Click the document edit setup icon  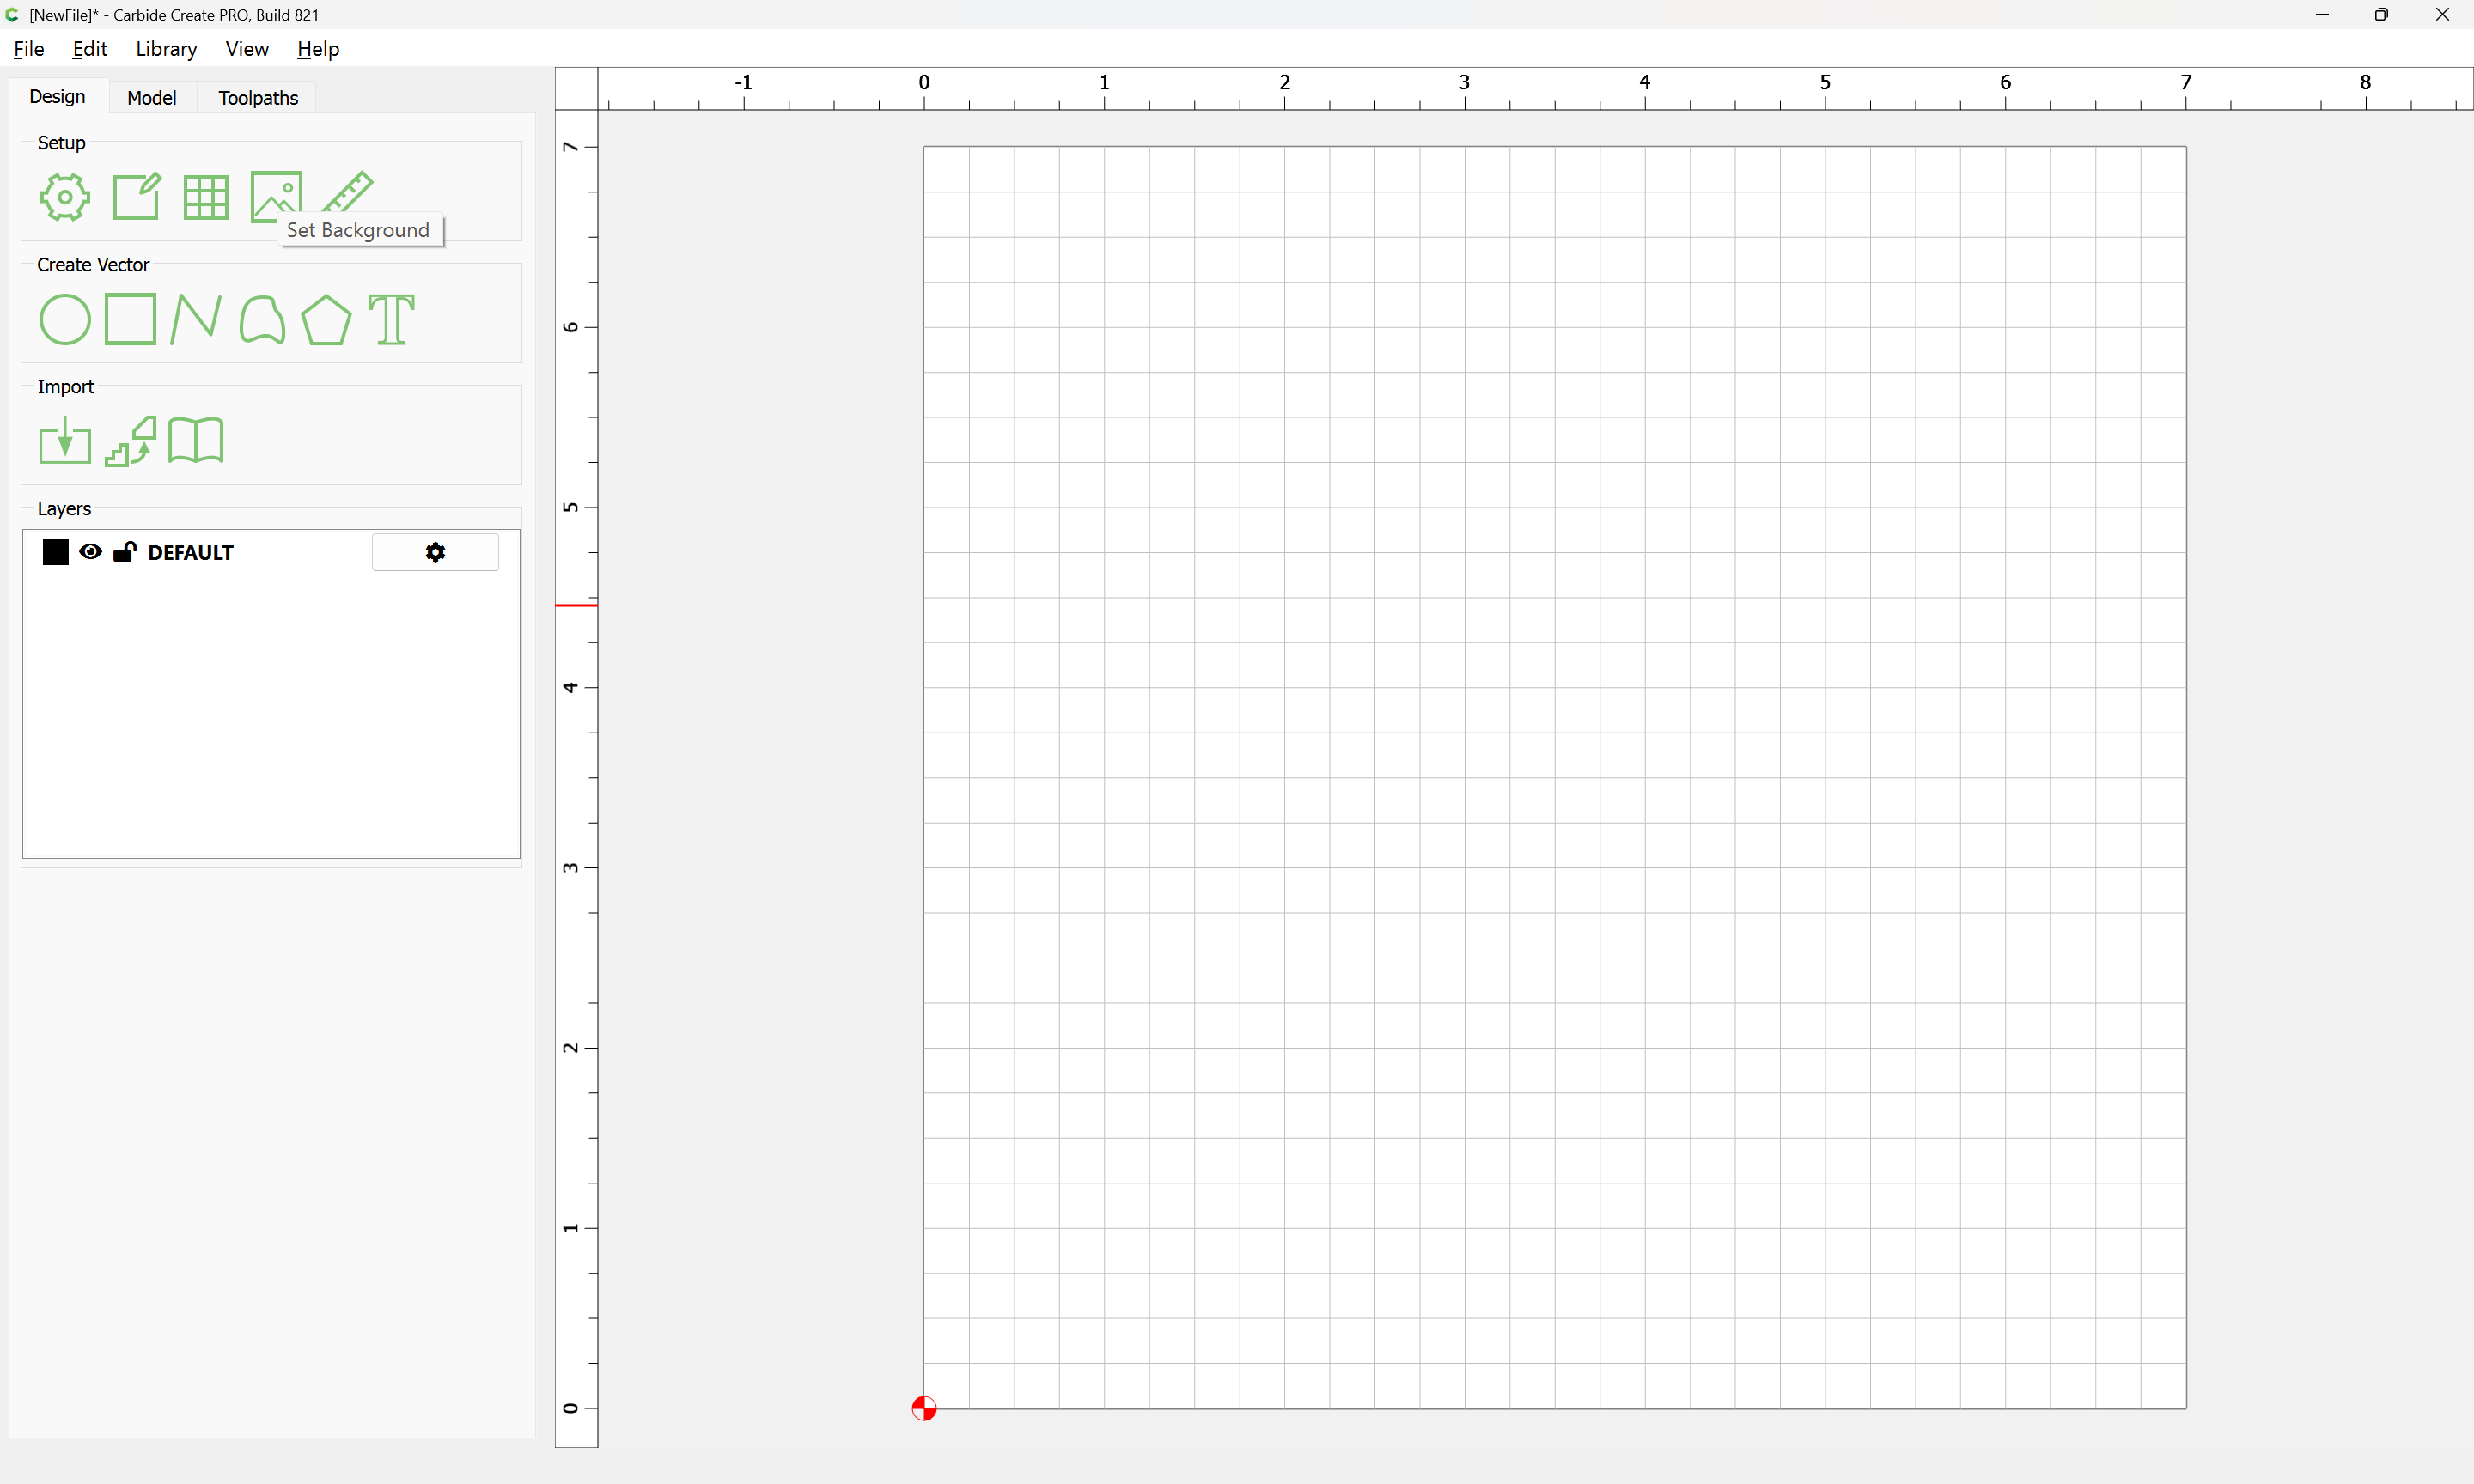136,196
